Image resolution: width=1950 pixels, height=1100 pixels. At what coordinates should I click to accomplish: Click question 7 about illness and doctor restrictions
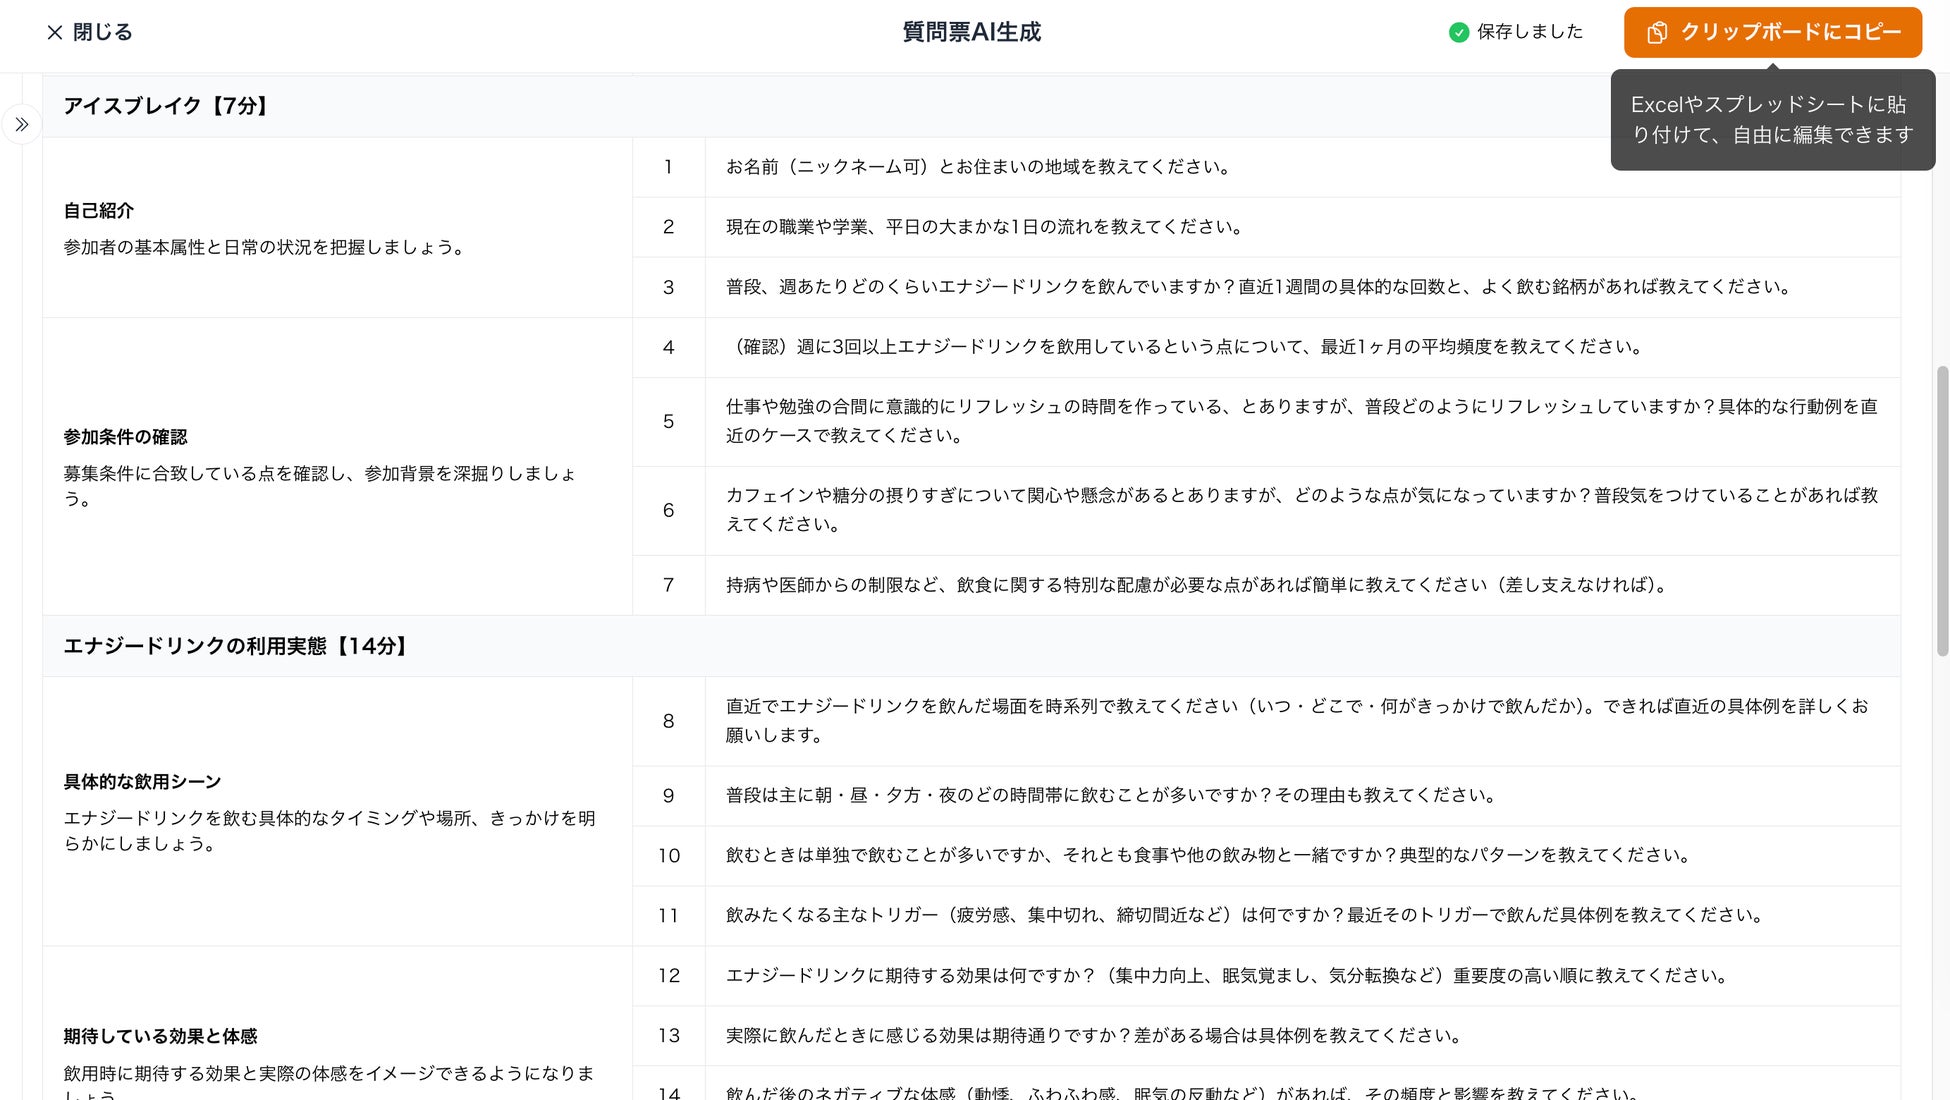point(1196,585)
